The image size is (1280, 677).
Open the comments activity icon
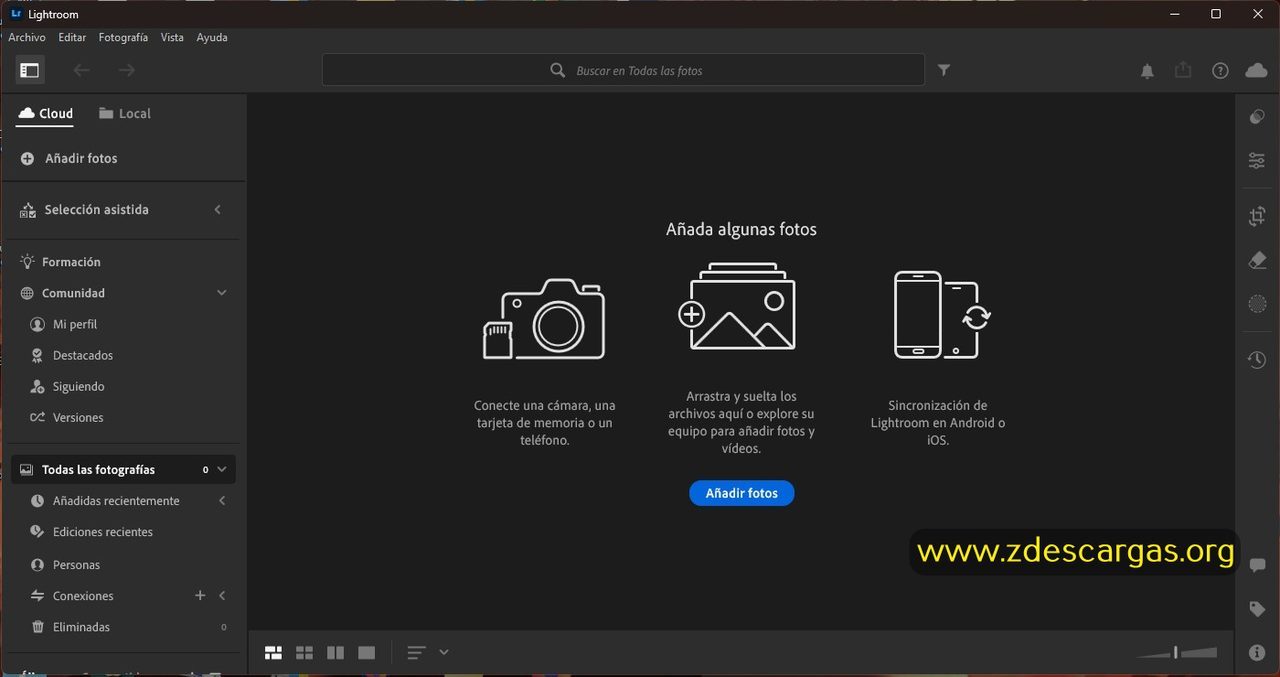1257,566
